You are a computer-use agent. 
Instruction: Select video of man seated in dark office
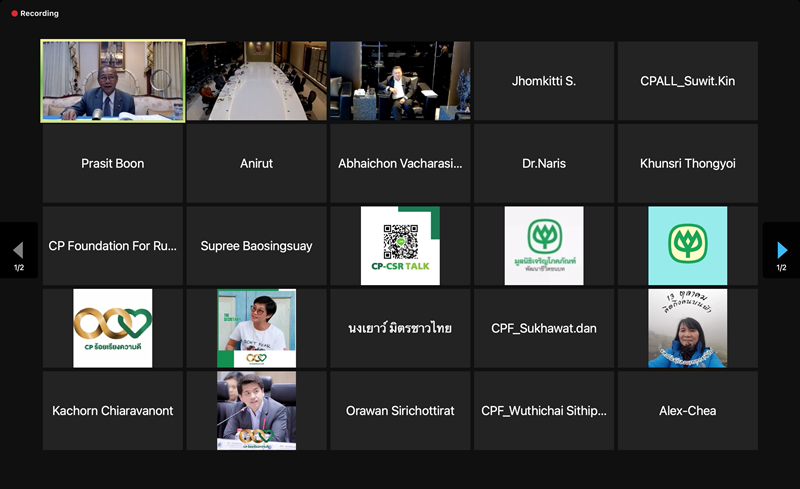pyautogui.click(x=400, y=81)
